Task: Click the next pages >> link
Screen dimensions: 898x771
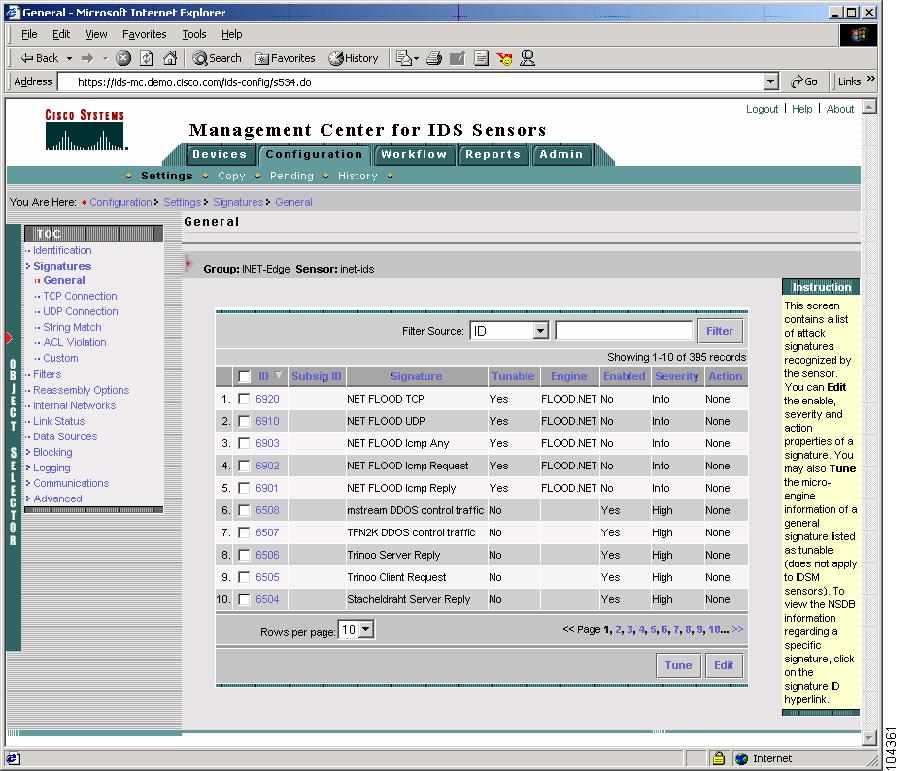Action: [x=738, y=629]
